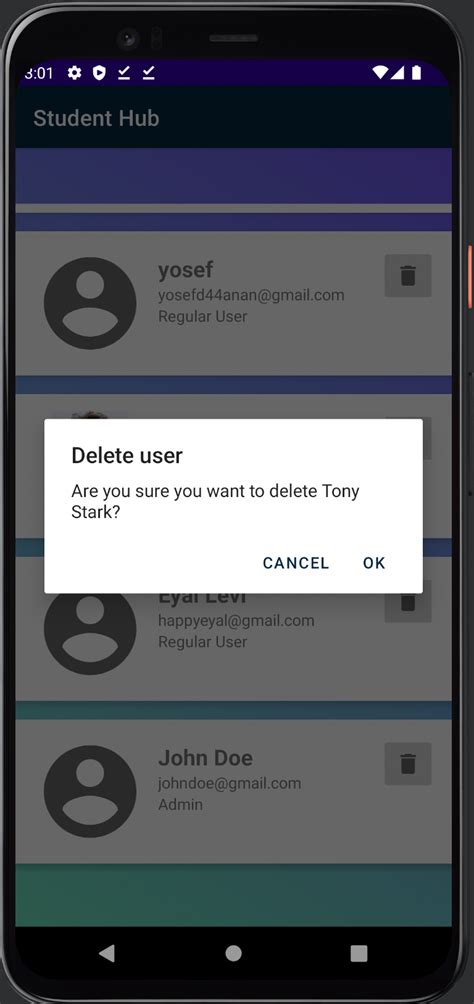This screenshot has height=1004, width=474.
Task: Tap John Doe's profile avatar icon
Action: coord(90,791)
